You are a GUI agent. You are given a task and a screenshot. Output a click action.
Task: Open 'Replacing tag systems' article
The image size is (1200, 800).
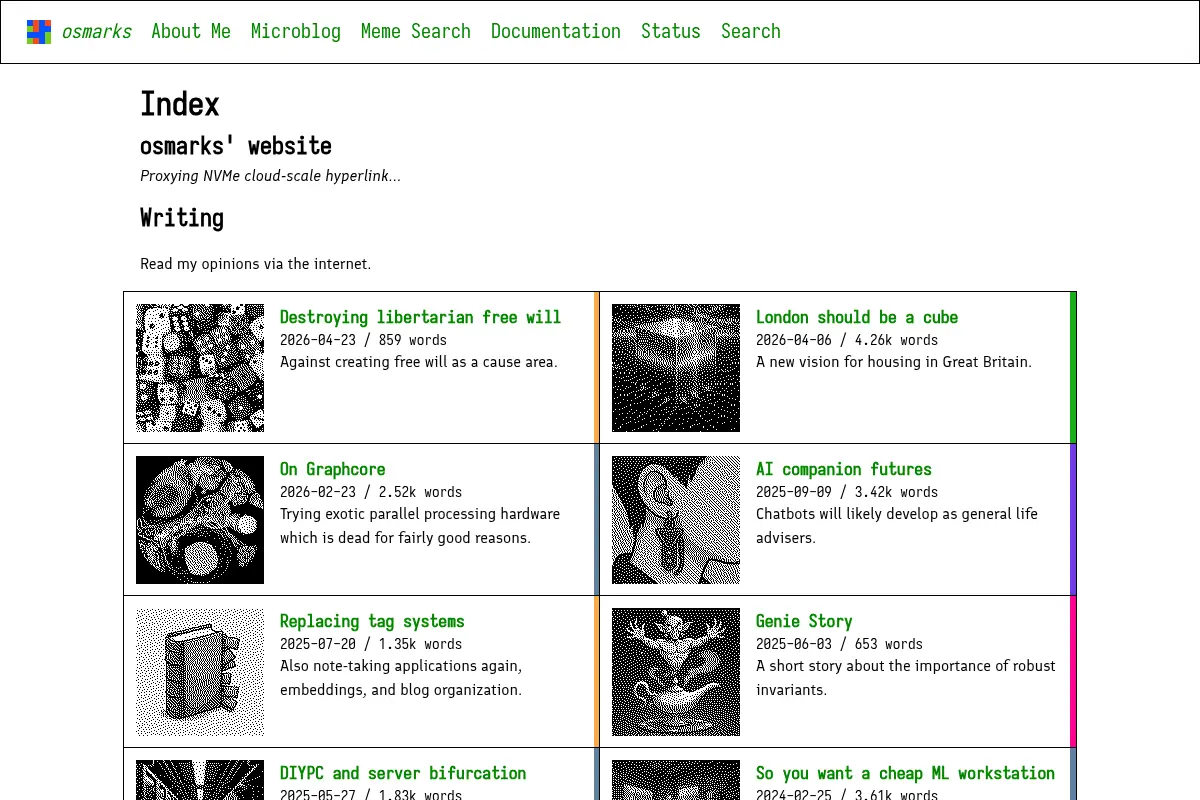tap(372, 621)
